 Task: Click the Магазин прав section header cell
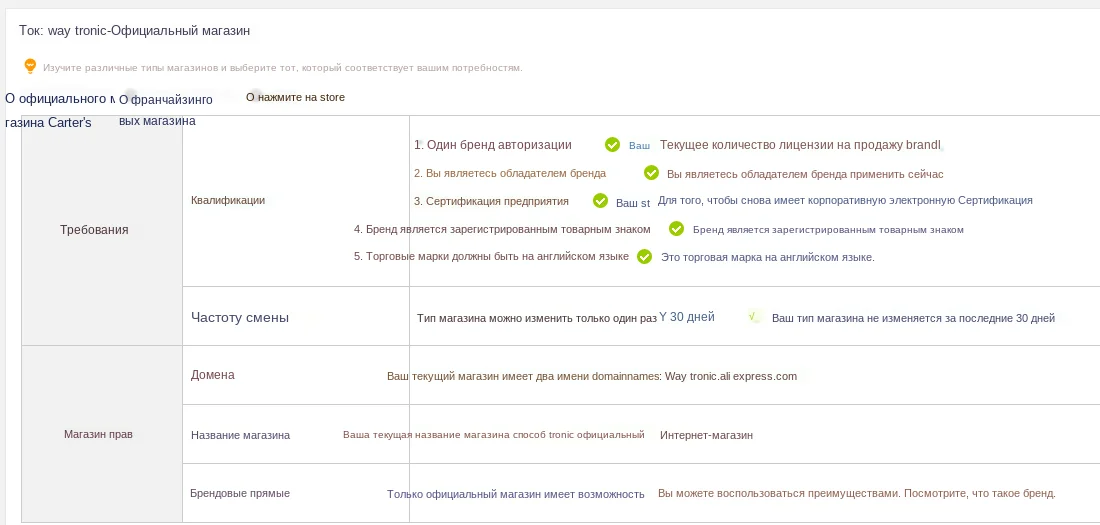pos(98,434)
